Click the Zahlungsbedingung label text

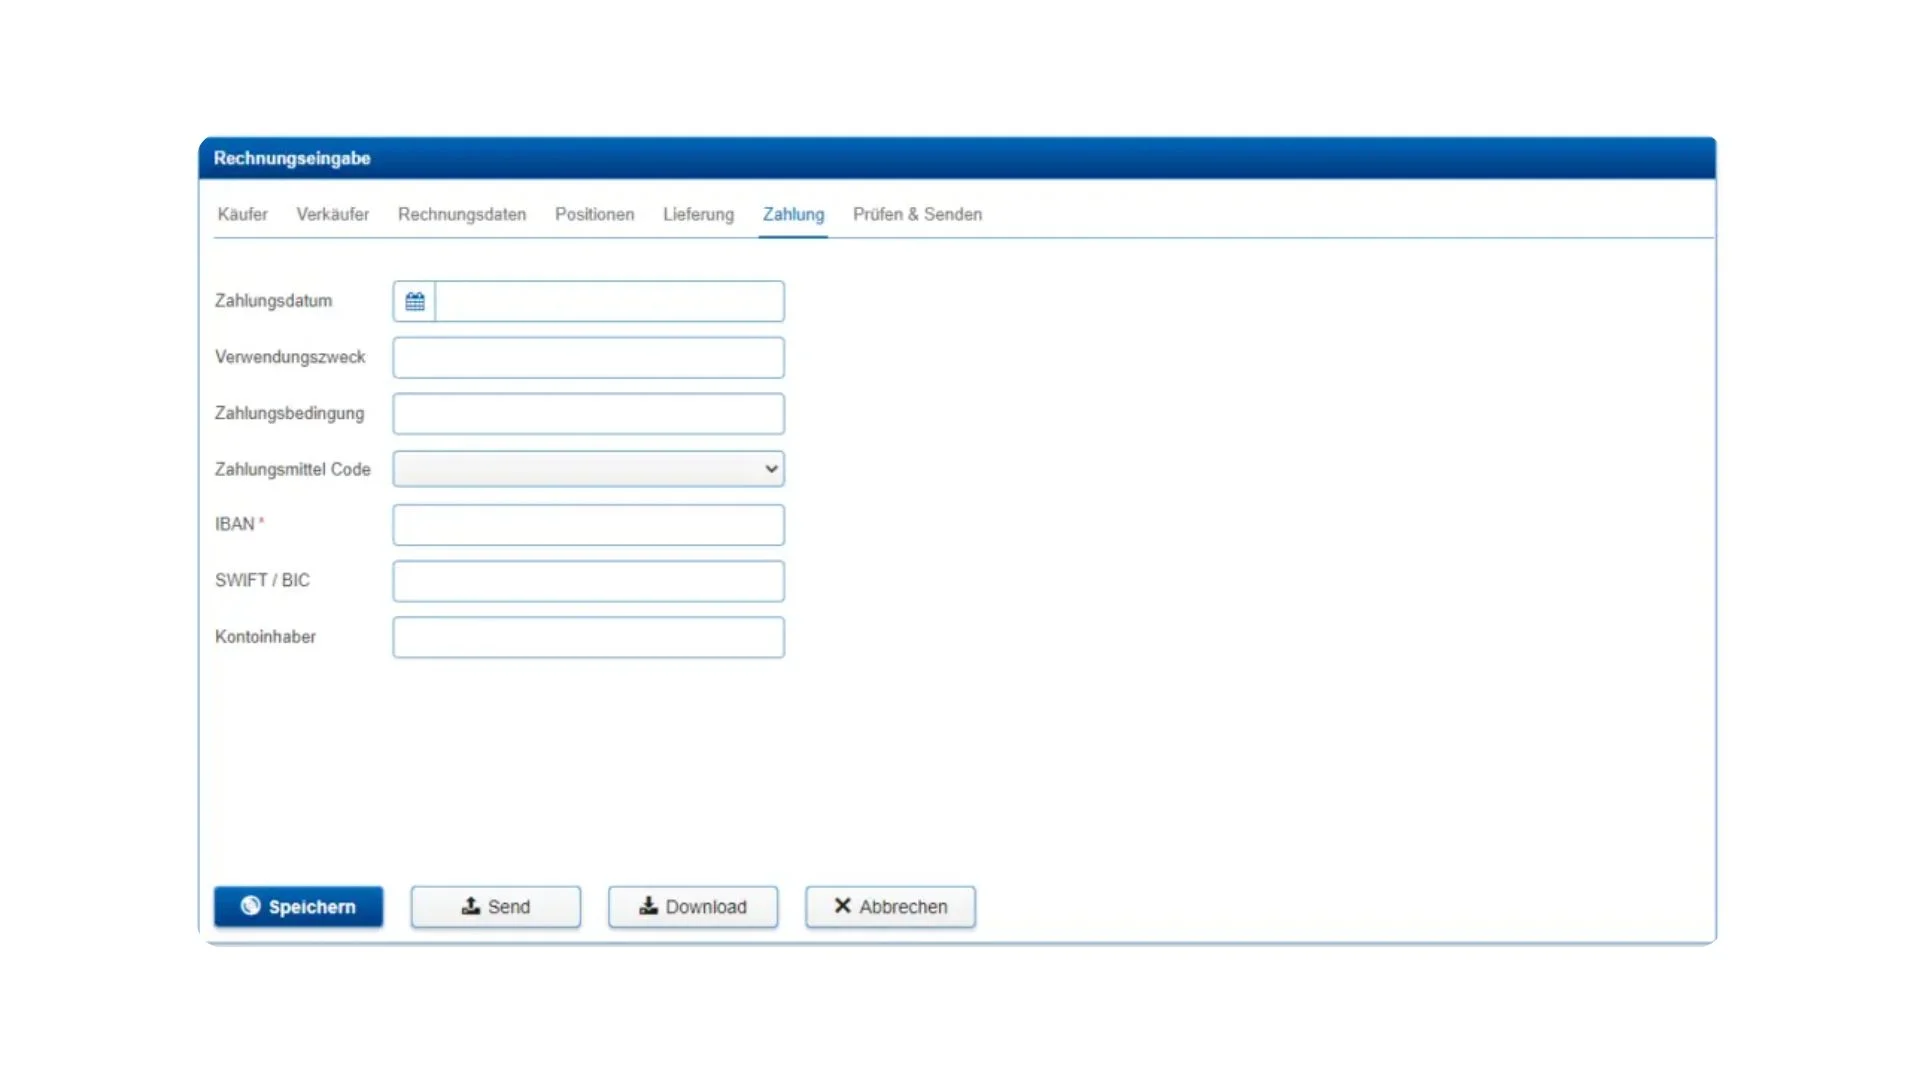pos(289,413)
